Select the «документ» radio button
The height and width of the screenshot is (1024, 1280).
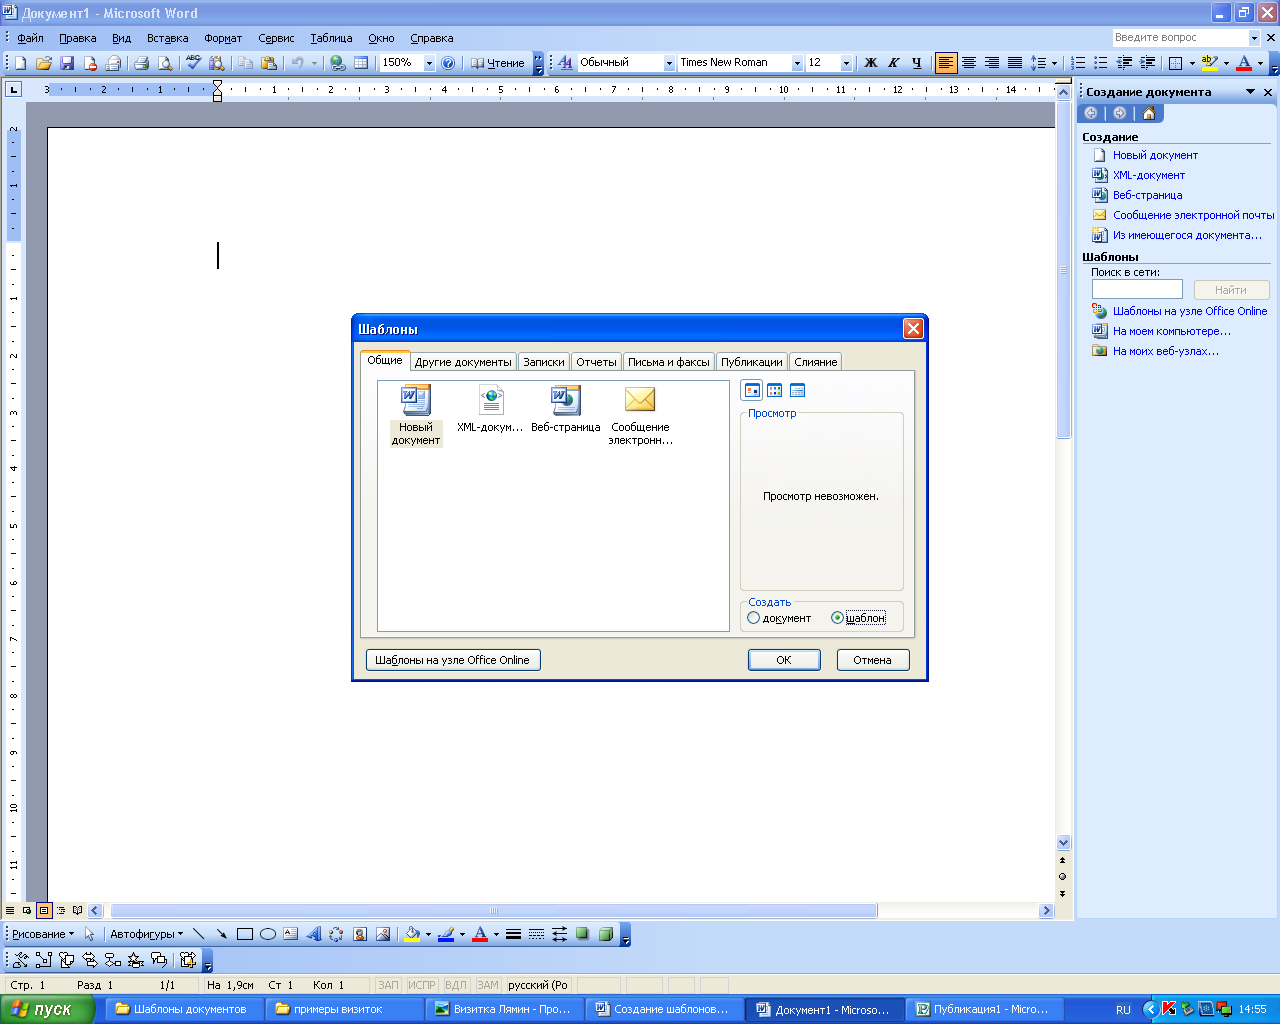pyautogui.click(x=753, y=618)
